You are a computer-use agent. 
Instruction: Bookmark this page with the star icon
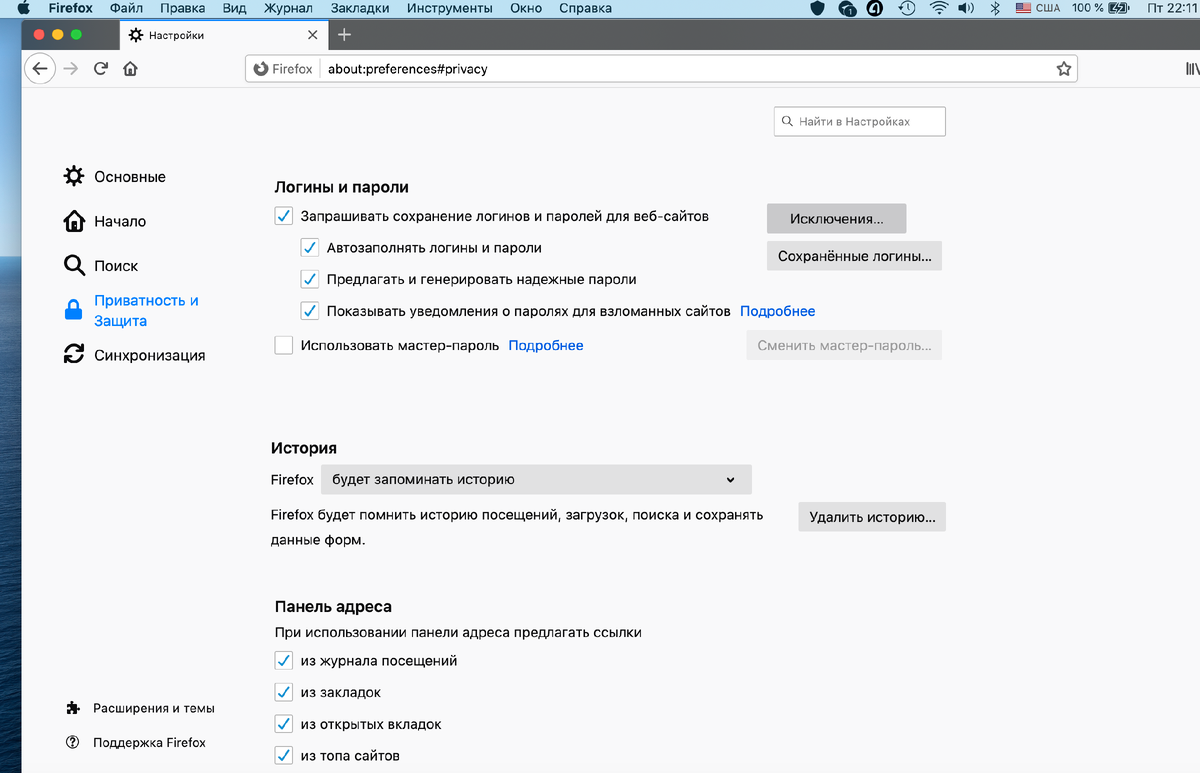(x=1064, y=69)
